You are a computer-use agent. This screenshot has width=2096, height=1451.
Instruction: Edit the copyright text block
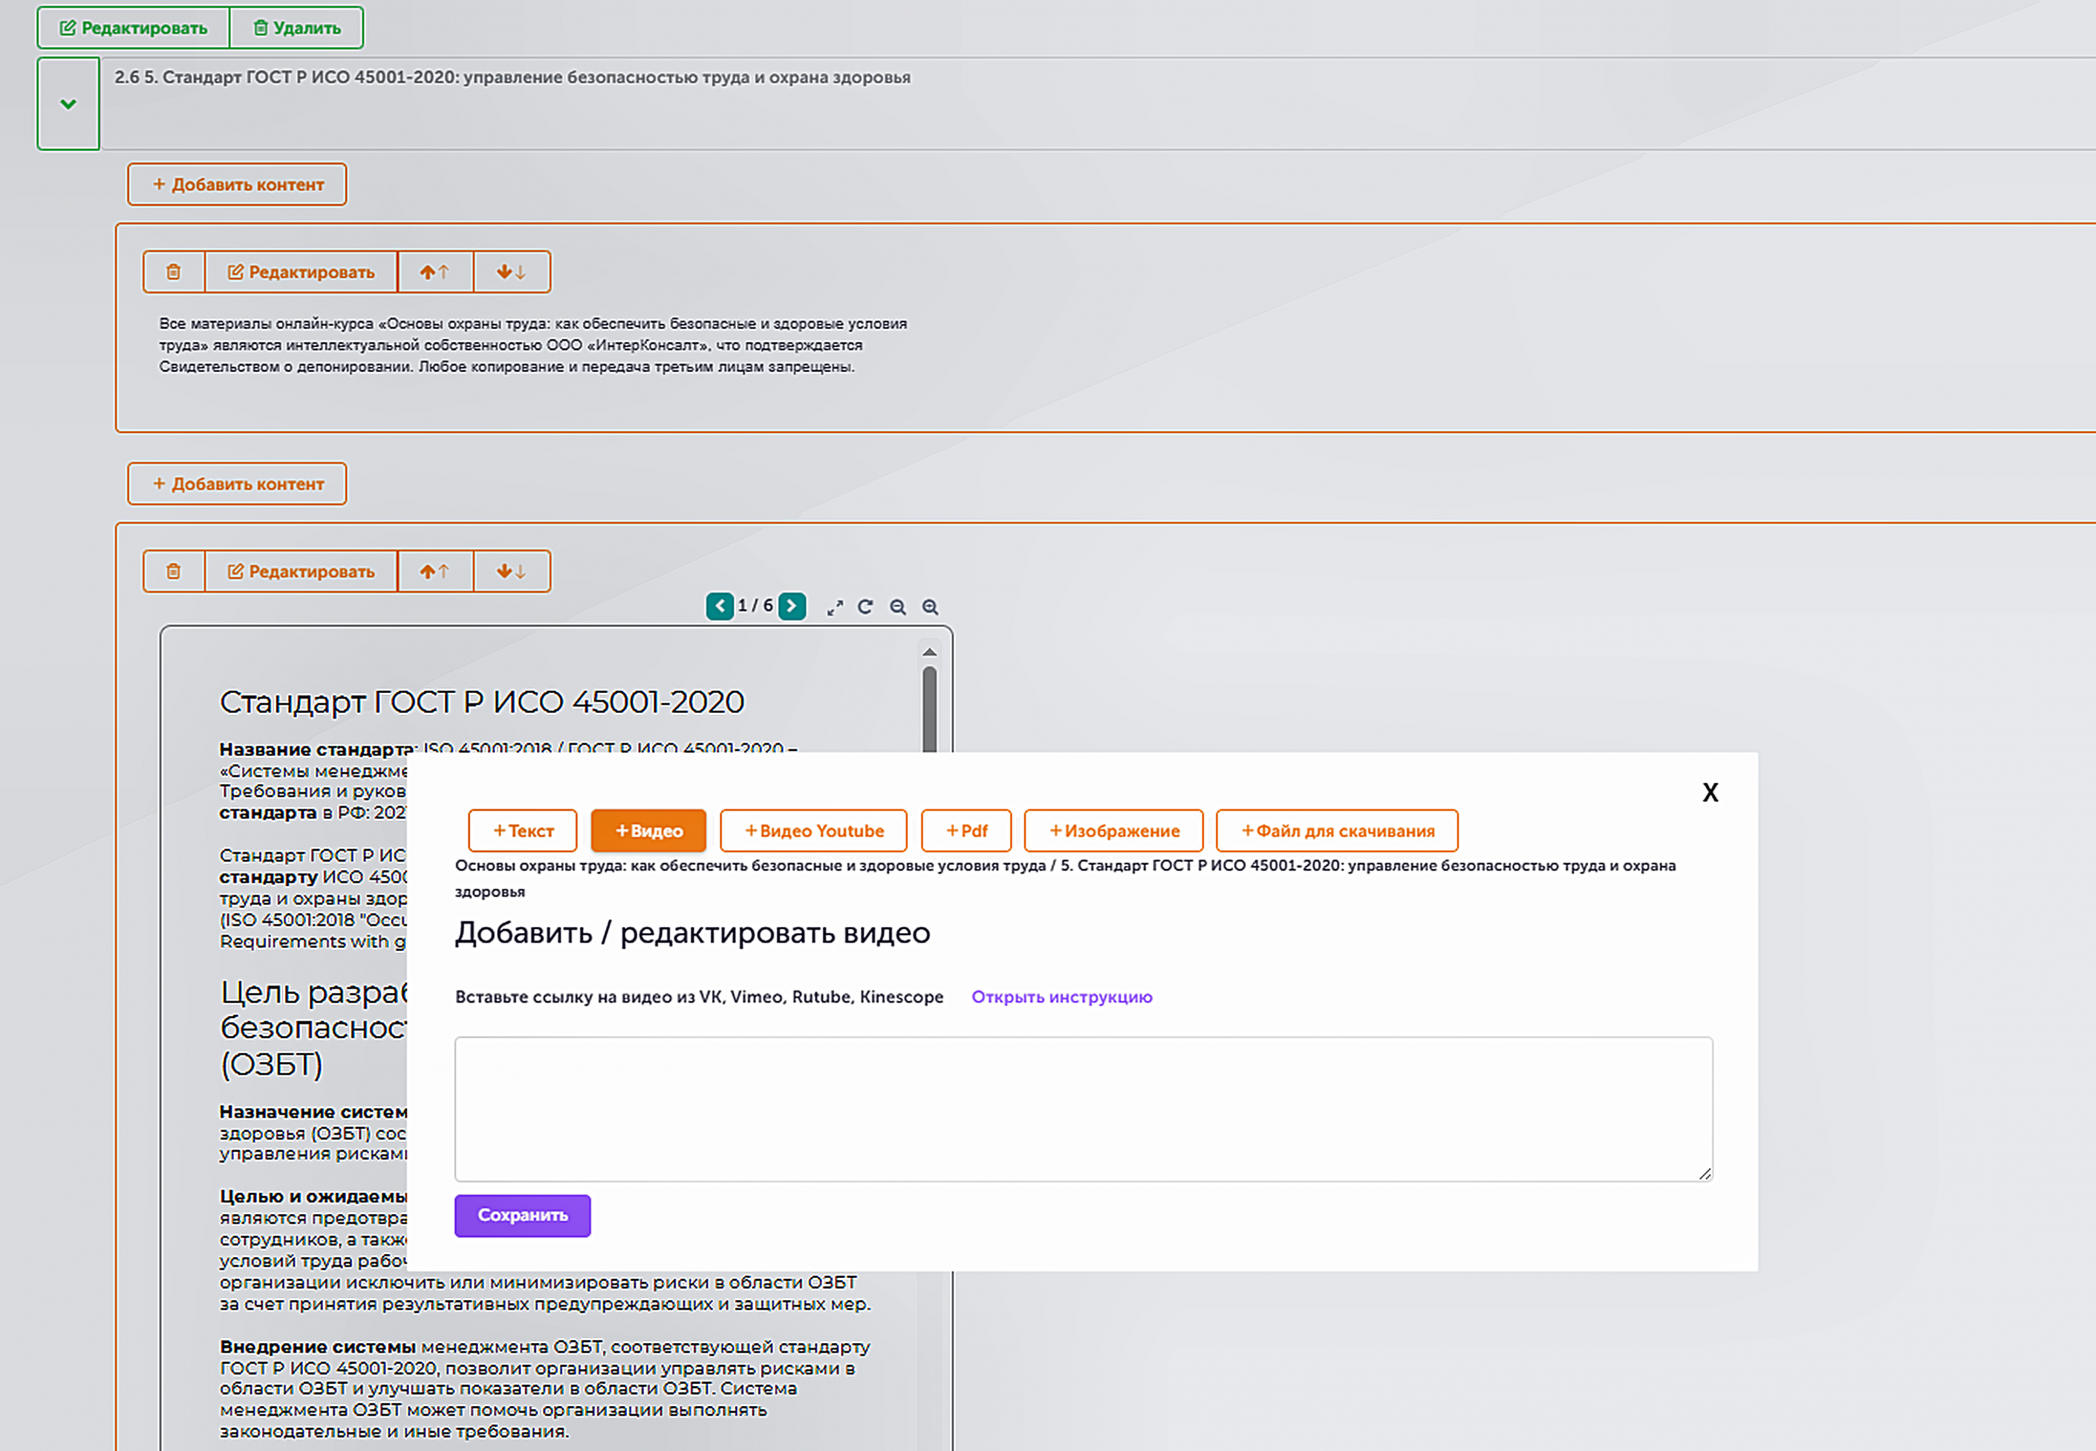coord(301,272)
